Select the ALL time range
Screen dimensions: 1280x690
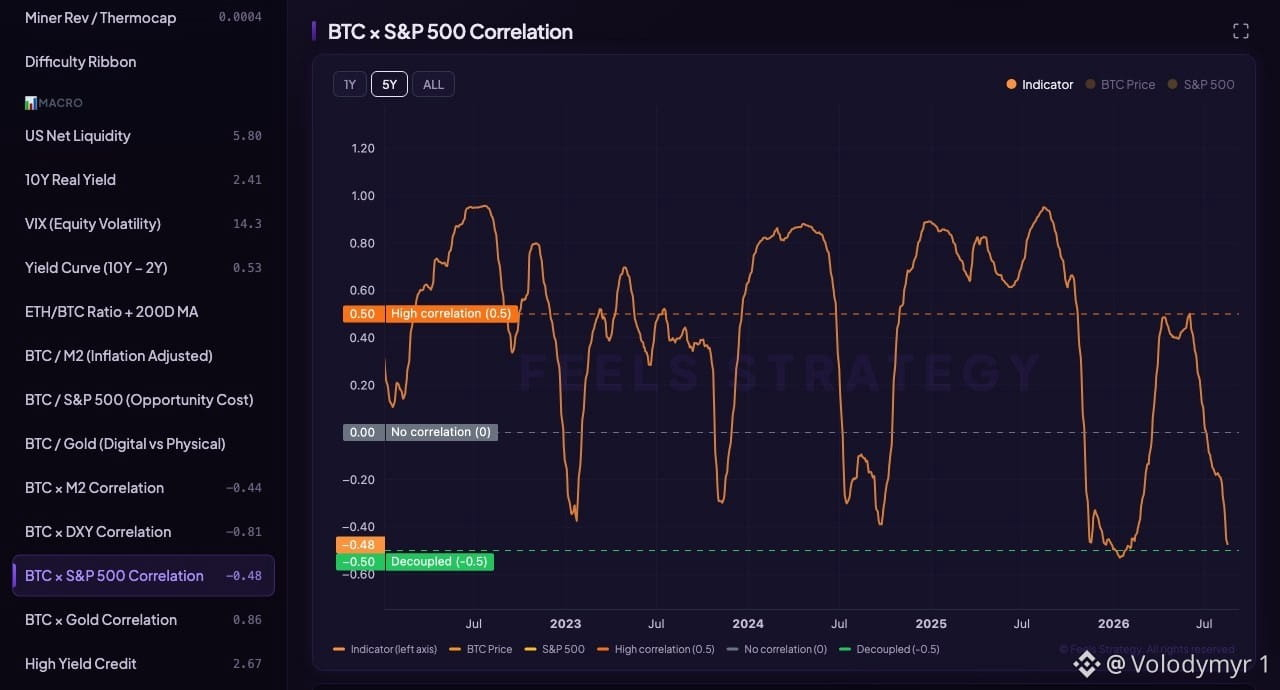click(433, 84)
